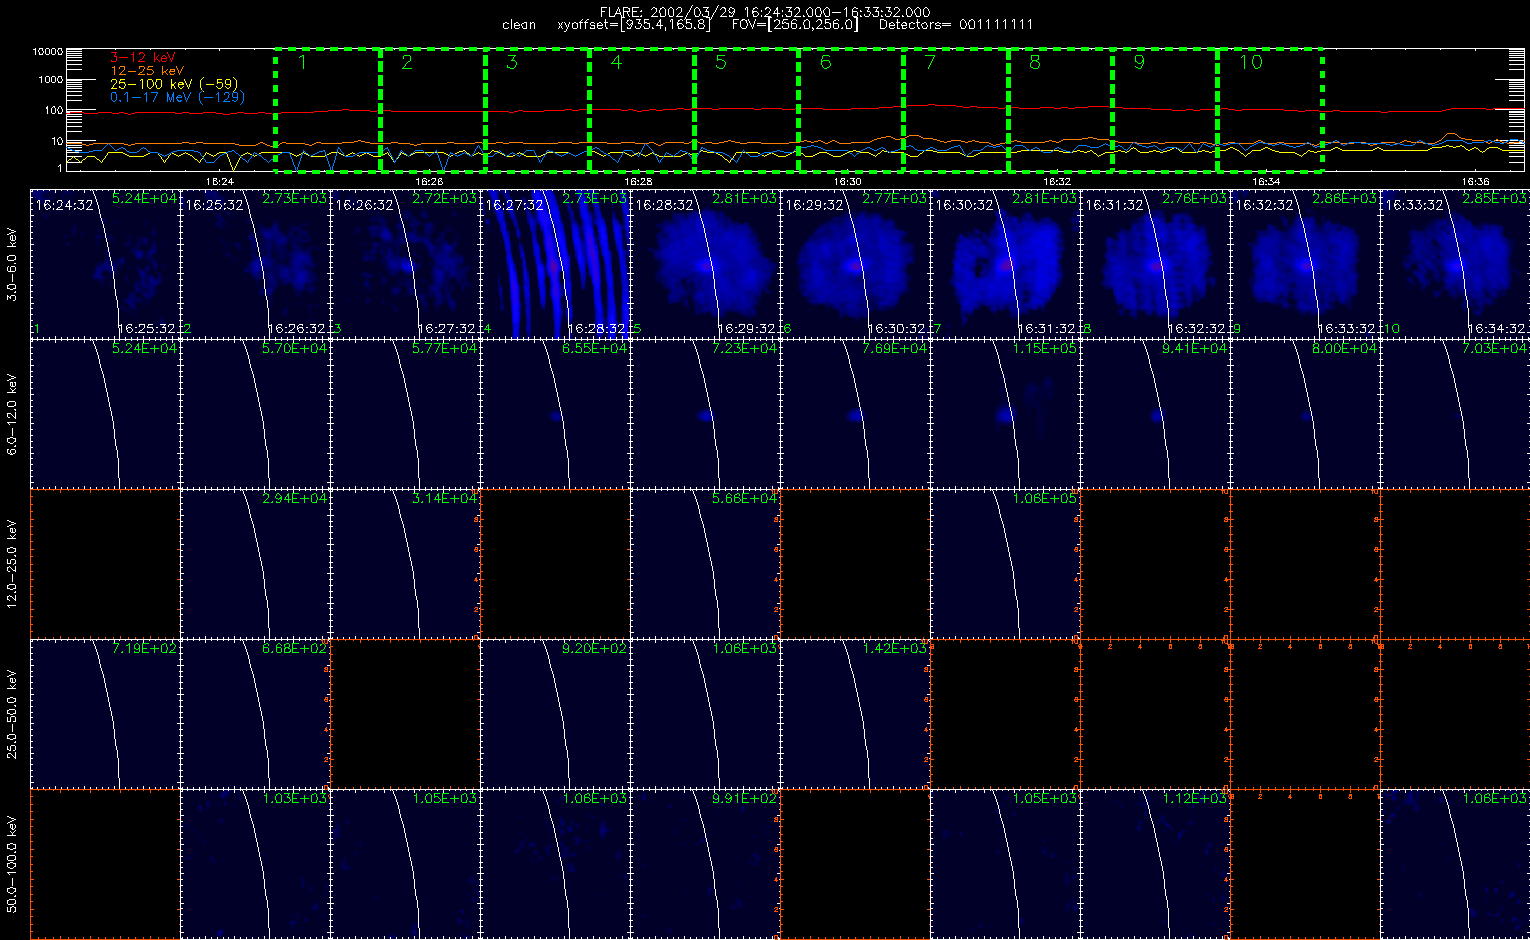Open the 3.0-6.0 keV image starting 16:33:32
This screenshot has width=1530, height=940.
click(x=1455, y=263)
